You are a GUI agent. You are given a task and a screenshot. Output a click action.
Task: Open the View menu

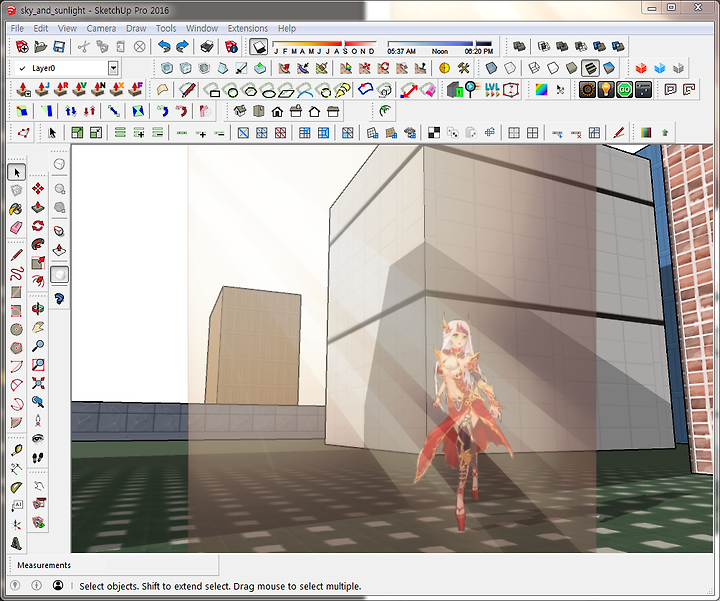coord(67,28)
